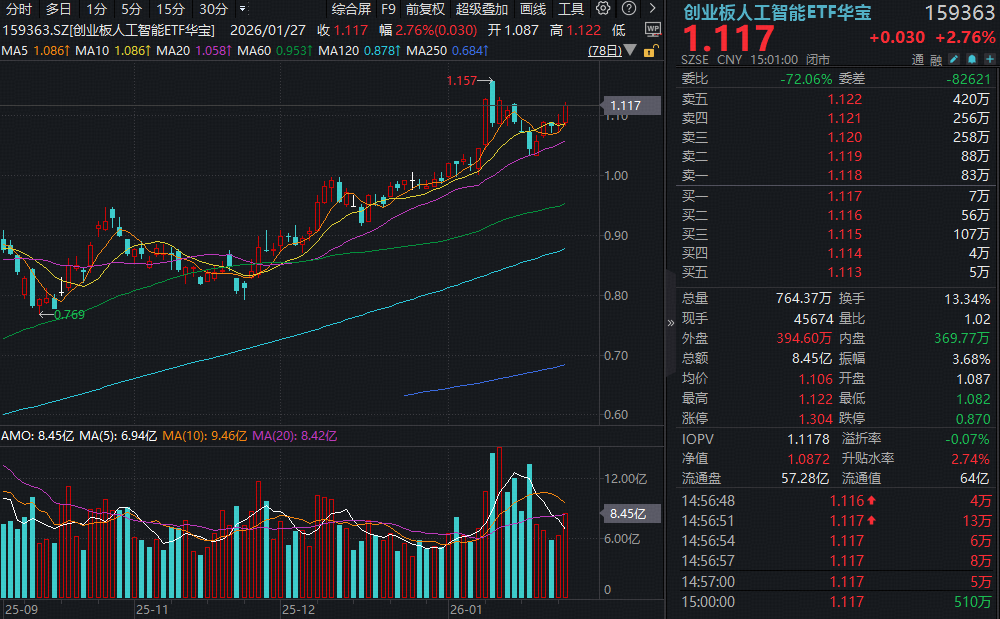Enable 超级叠加 overlay mode

tap(479, 9)
